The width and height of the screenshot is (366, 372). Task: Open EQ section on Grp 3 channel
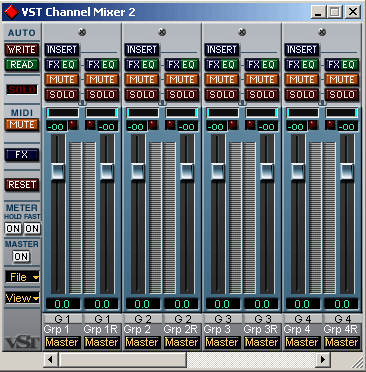(x=229, y=65)
